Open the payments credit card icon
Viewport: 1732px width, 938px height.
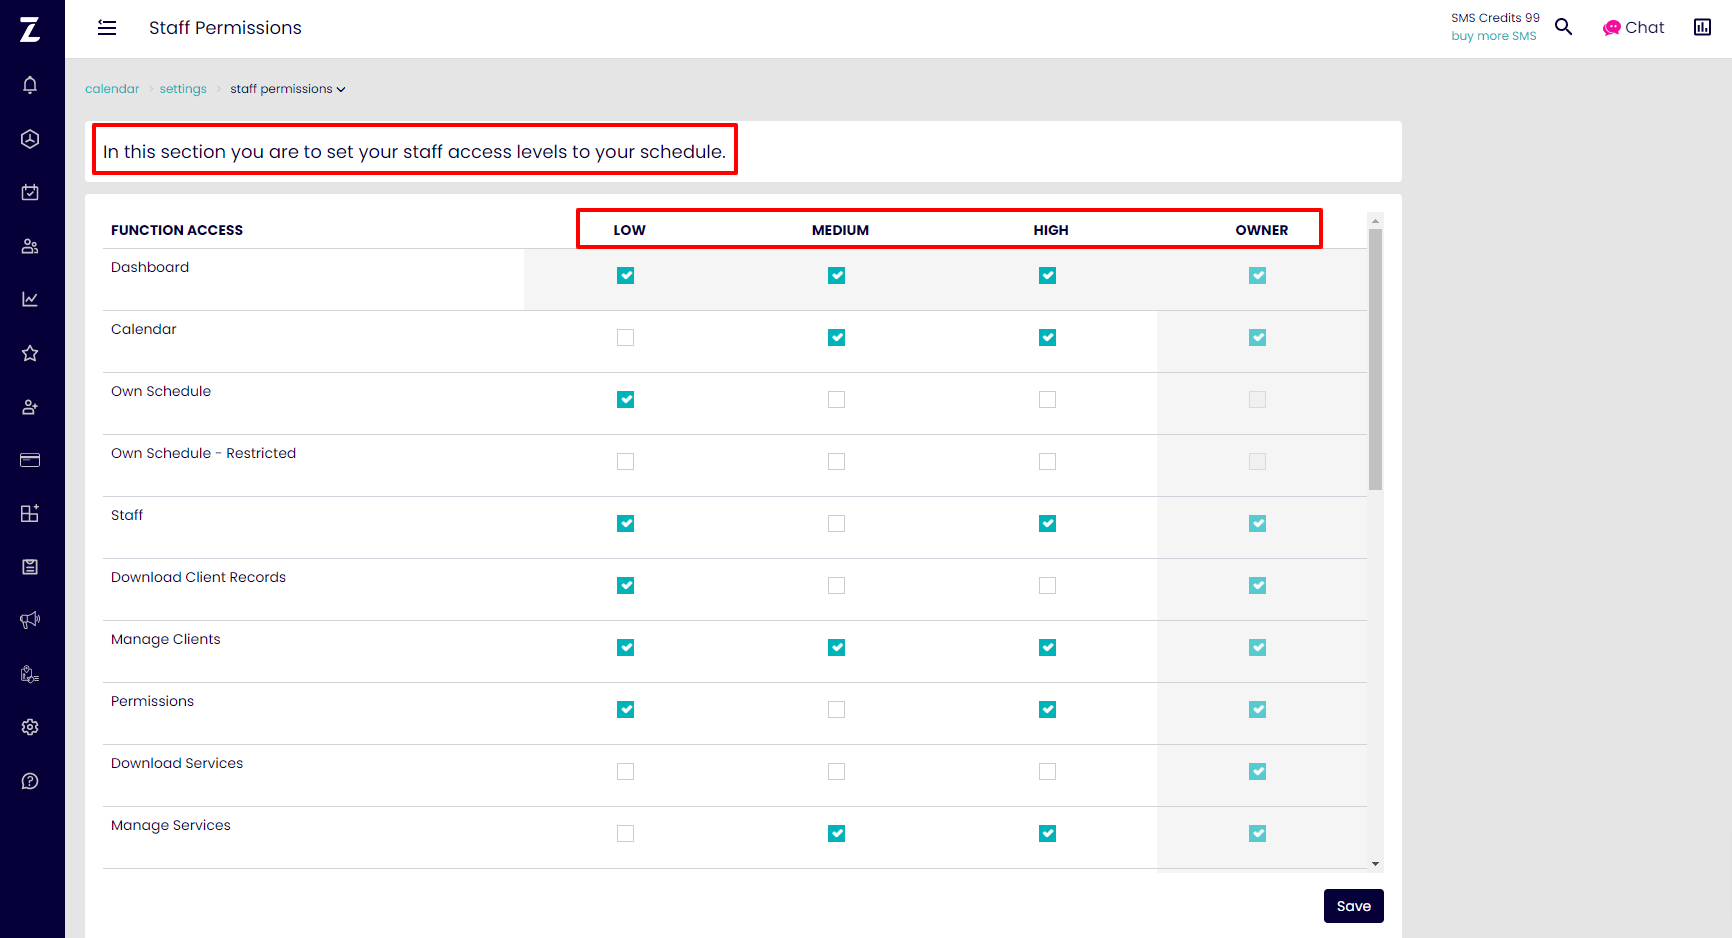[x=30, y=460]
